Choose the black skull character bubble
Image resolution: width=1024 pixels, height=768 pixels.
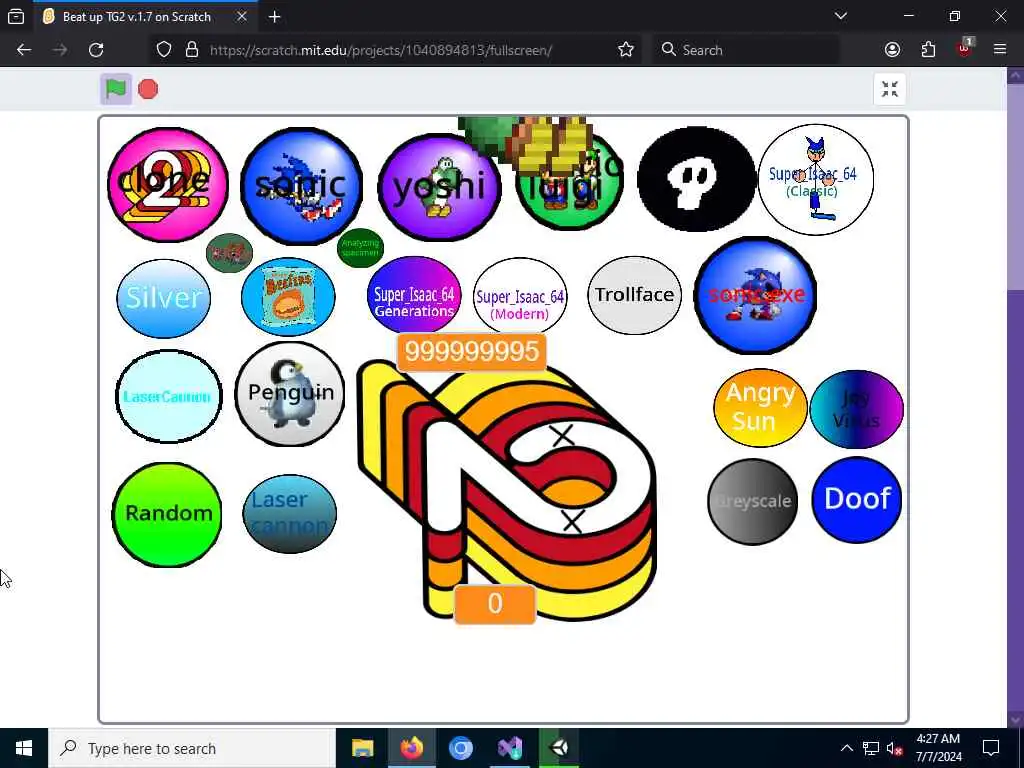696,179
